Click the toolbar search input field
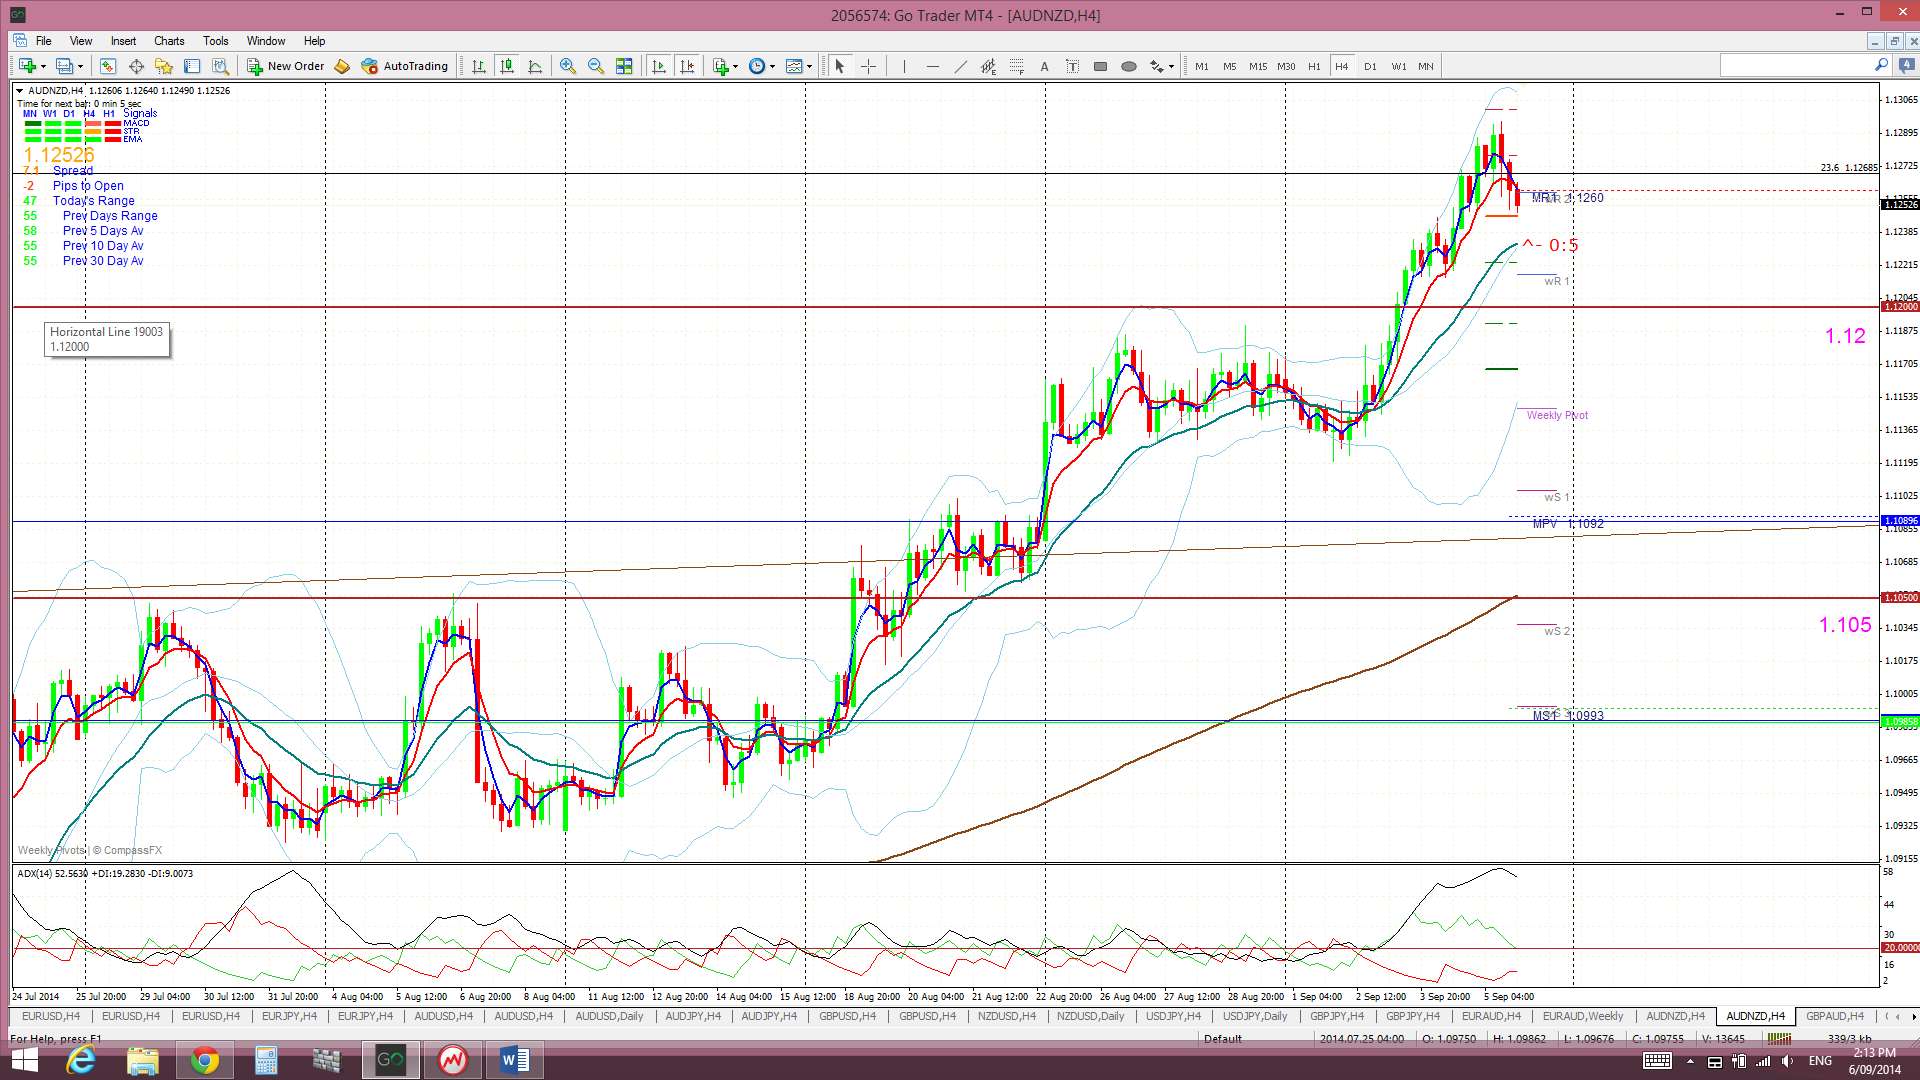The image size is (1920, 1080). click(1796, 66)
